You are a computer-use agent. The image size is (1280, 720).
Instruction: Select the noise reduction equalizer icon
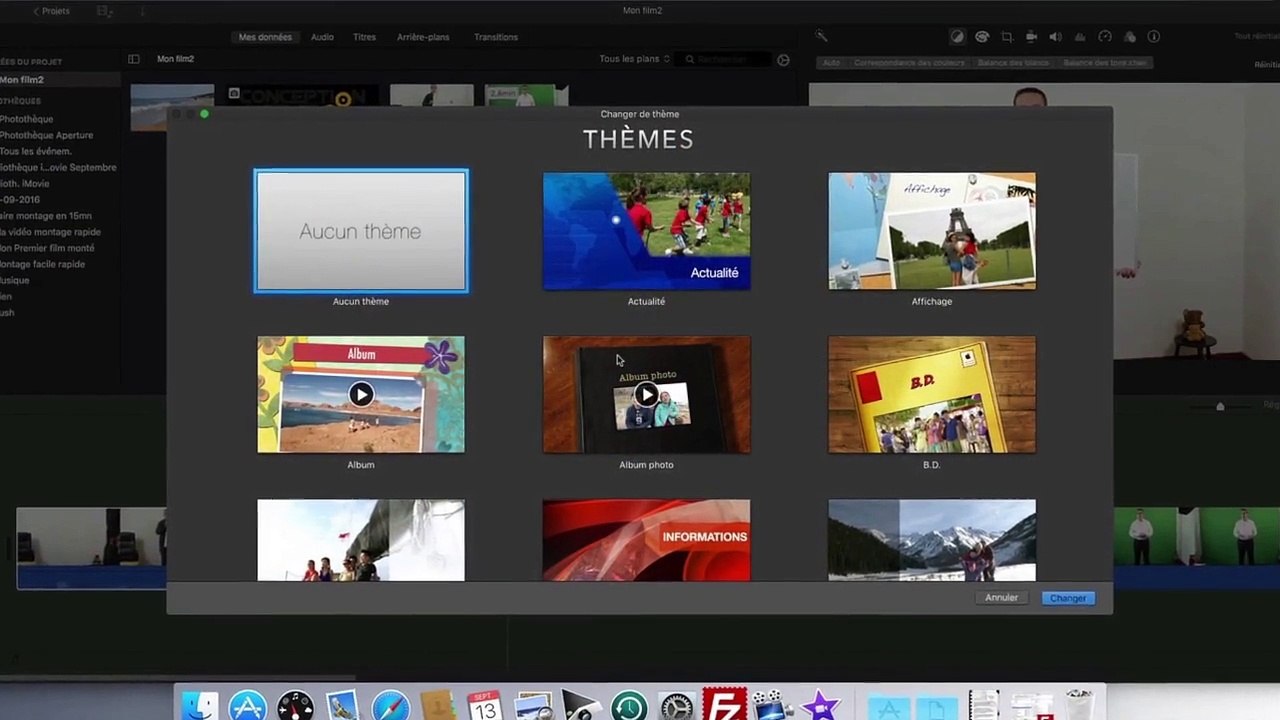pyautogui.click(x=1080, y=37)
